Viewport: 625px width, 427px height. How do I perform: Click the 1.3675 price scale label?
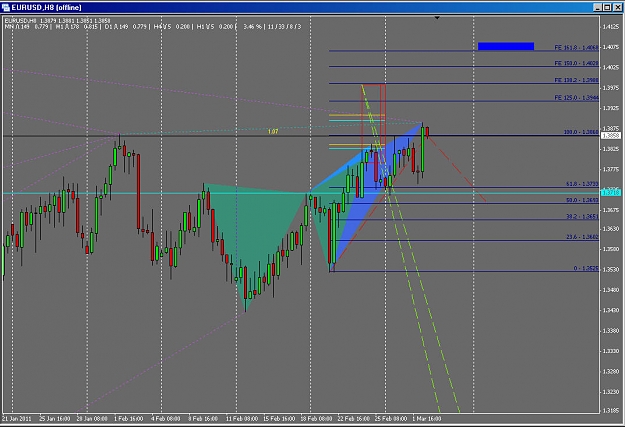point(611,210)
